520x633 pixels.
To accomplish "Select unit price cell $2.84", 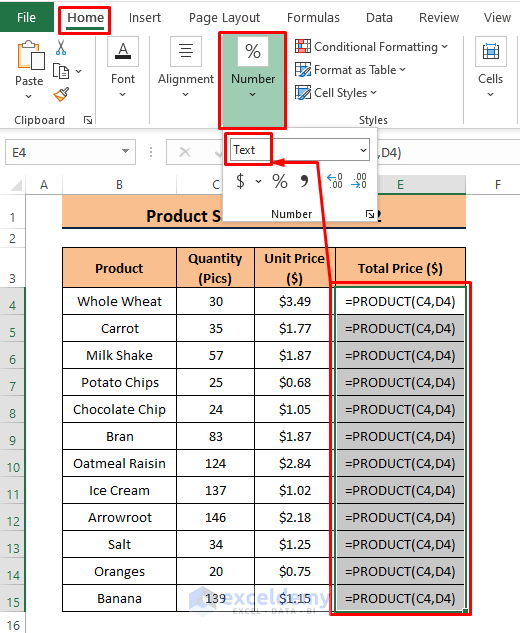I will point(294,463).
